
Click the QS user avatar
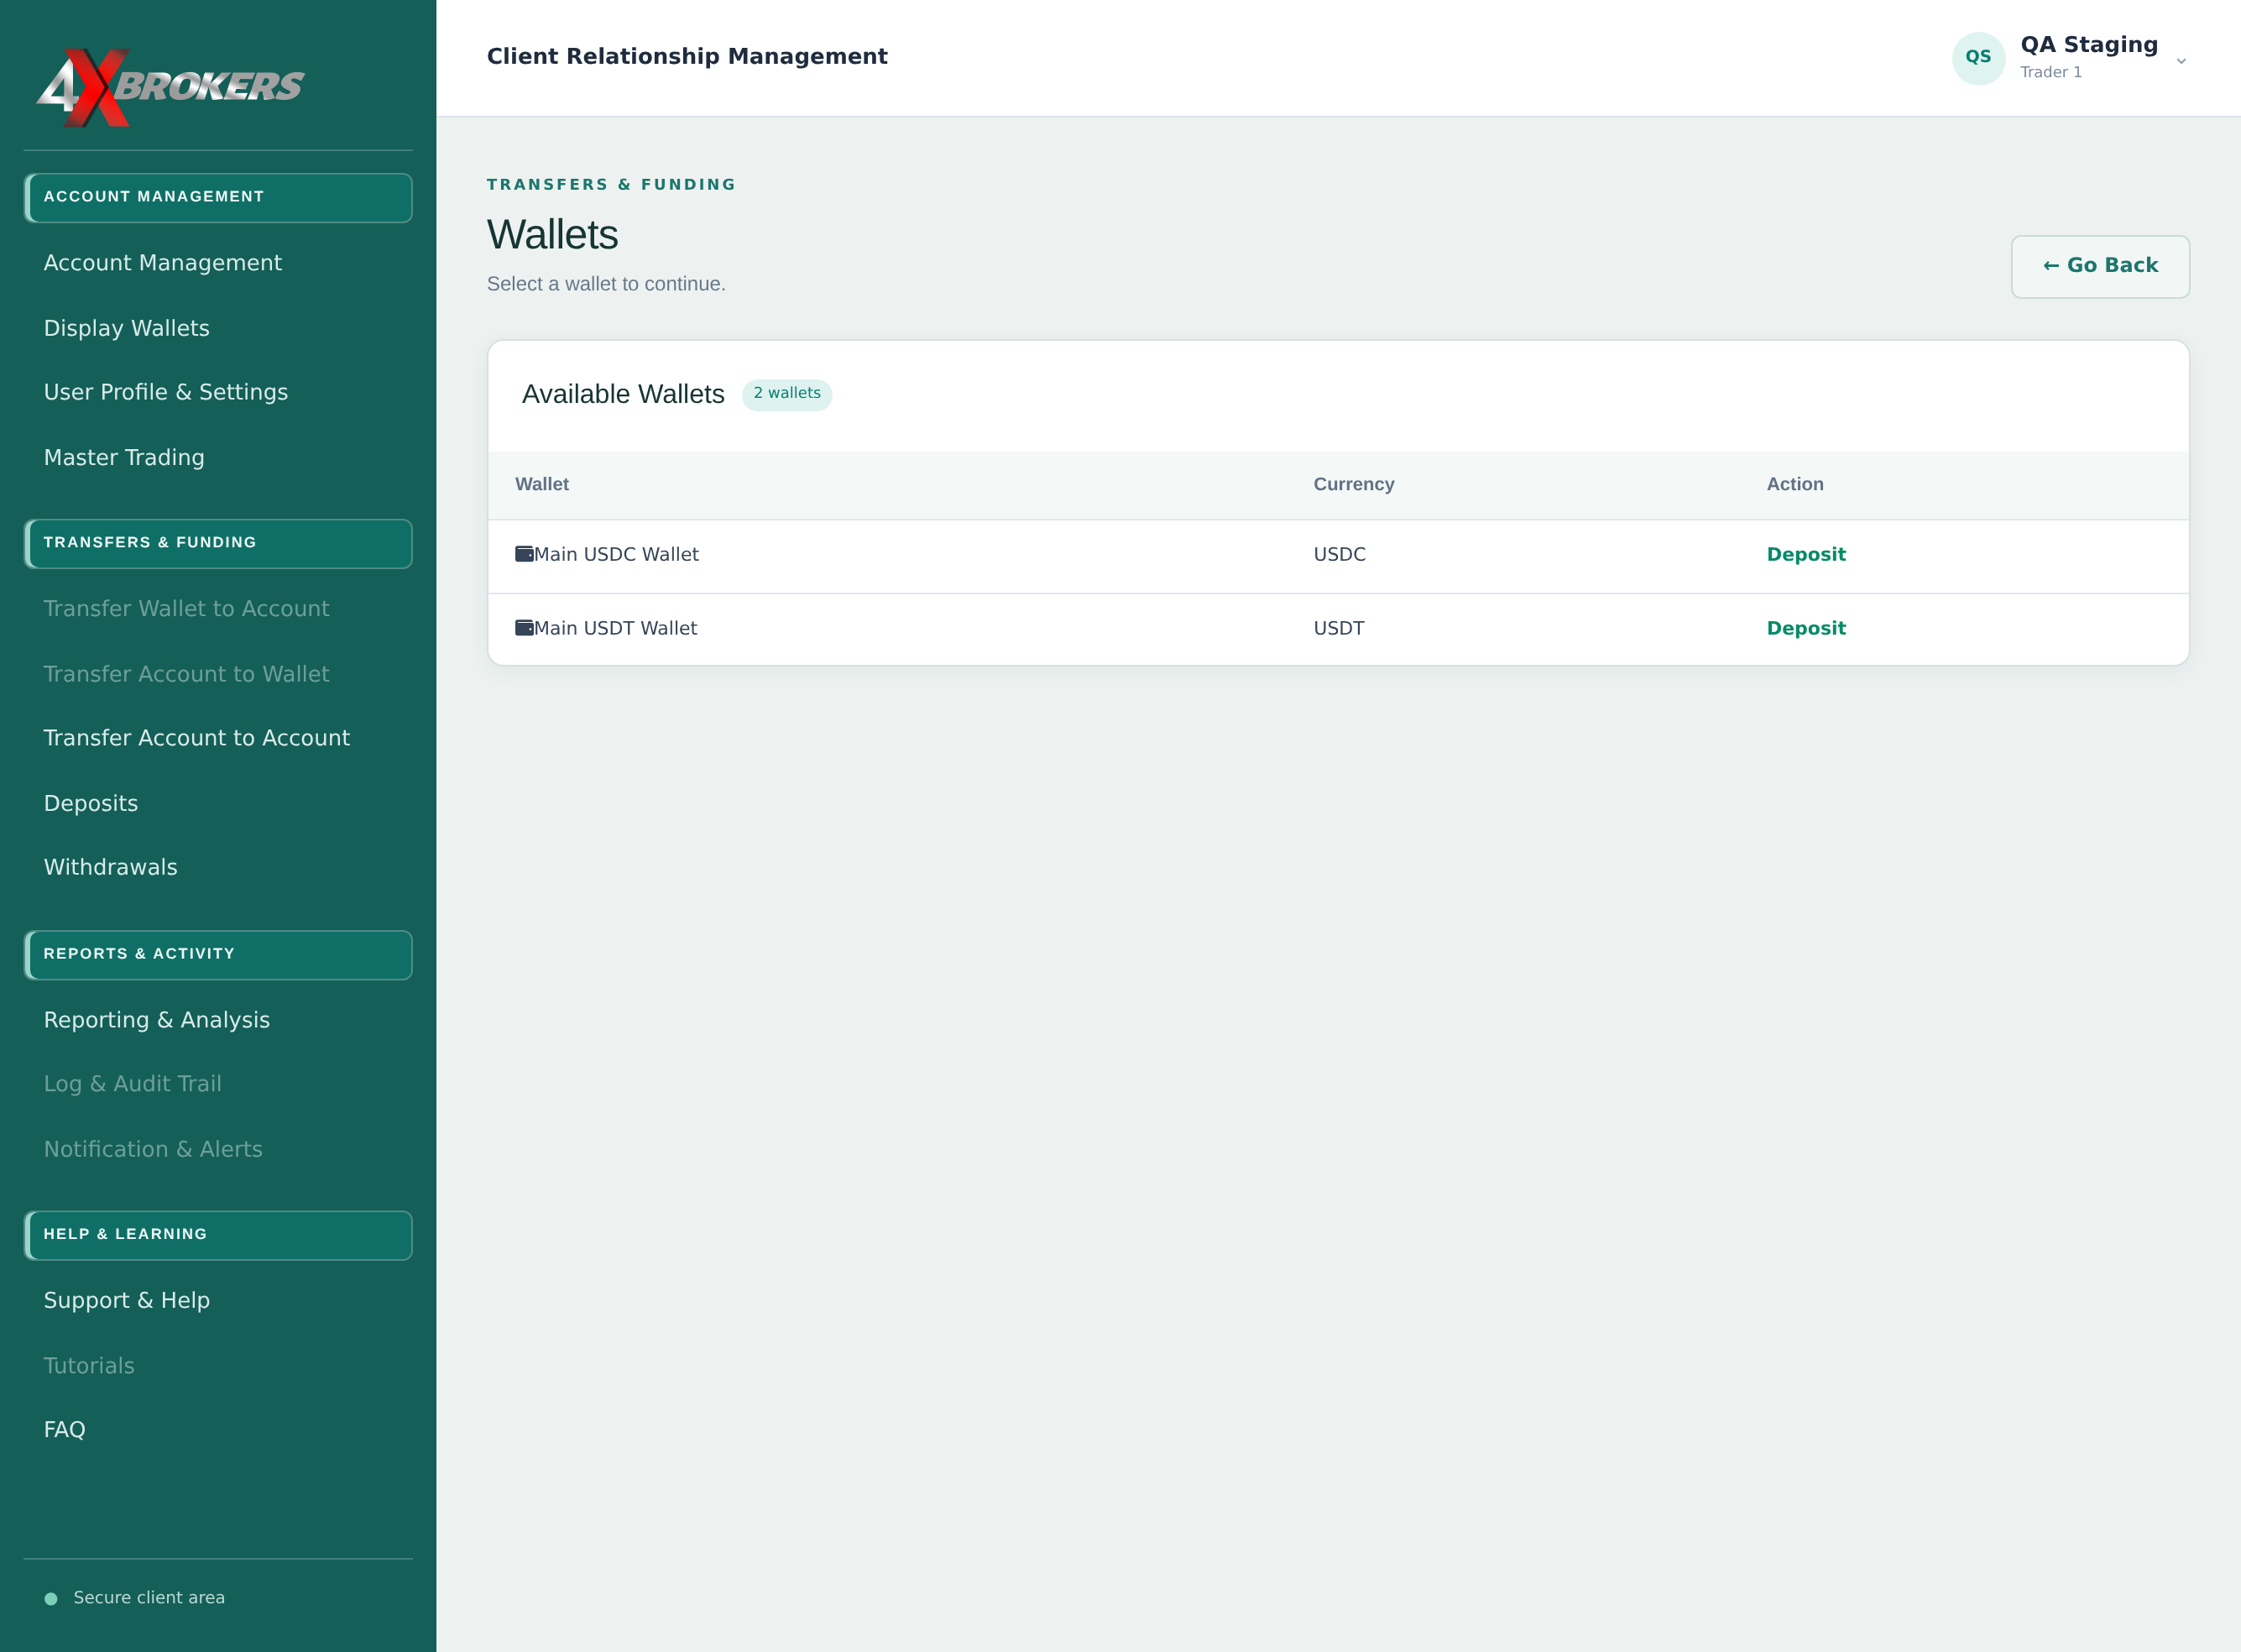[1978, 58]
